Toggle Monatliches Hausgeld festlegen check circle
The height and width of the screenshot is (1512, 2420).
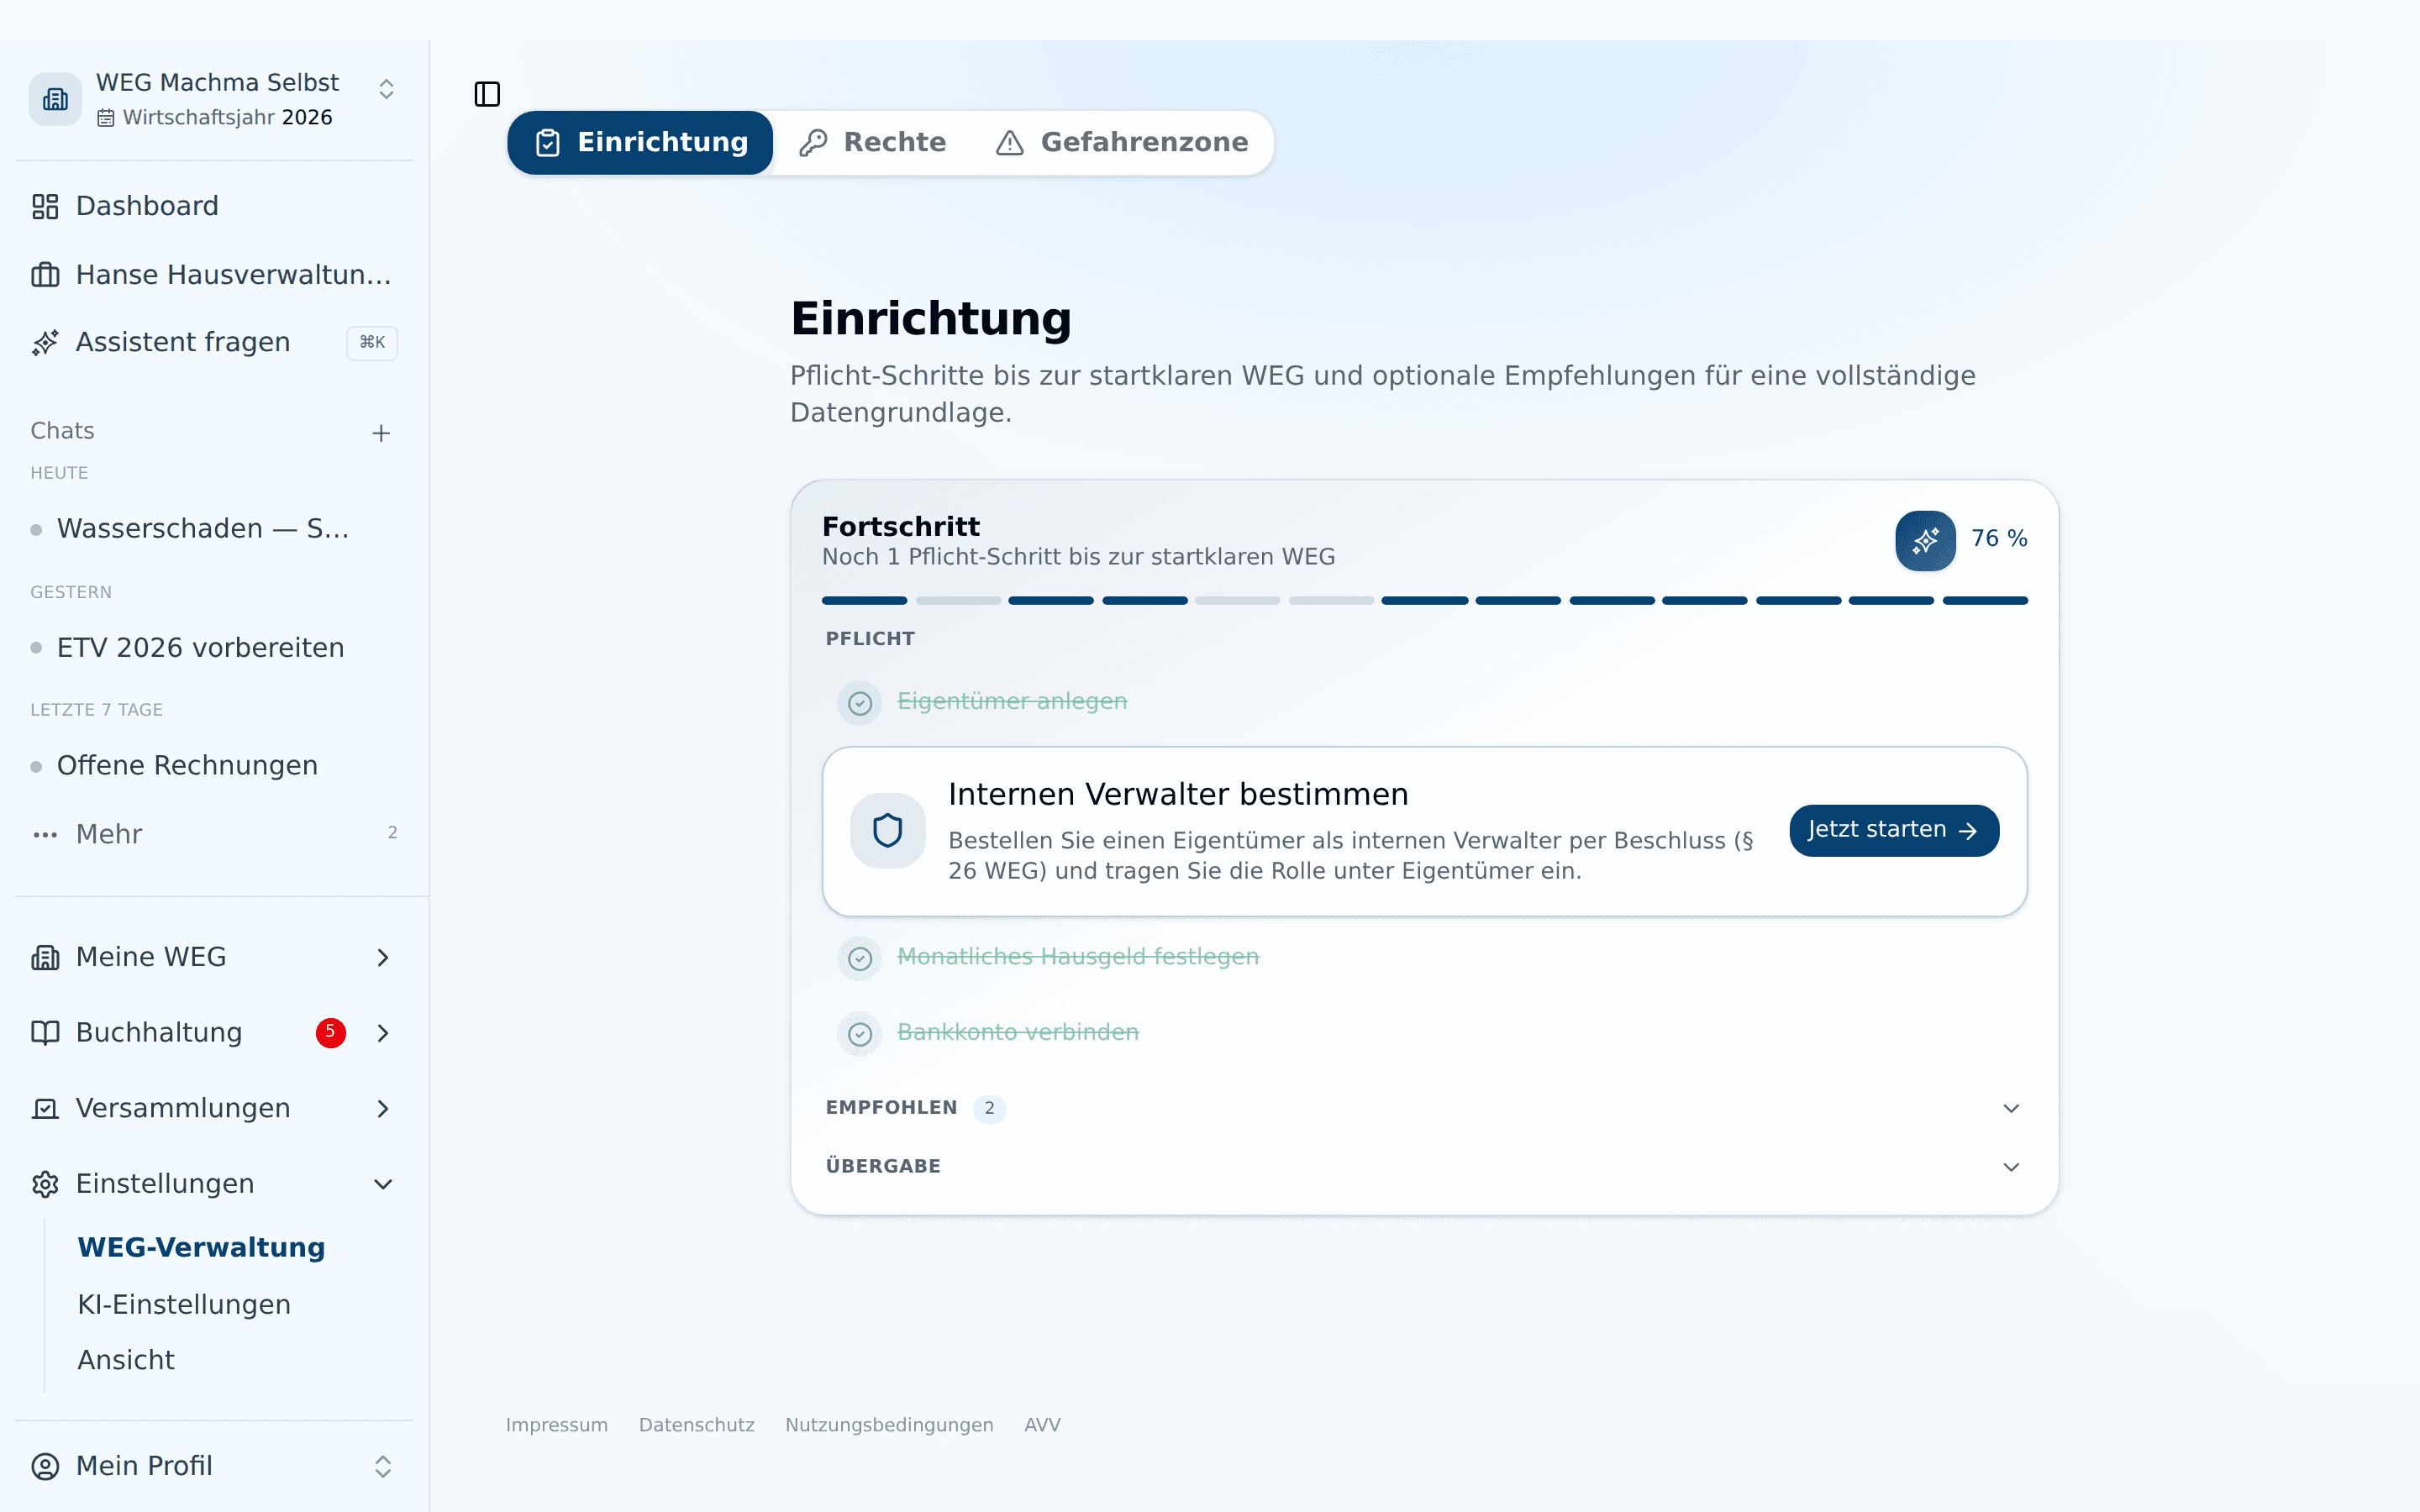860,958
